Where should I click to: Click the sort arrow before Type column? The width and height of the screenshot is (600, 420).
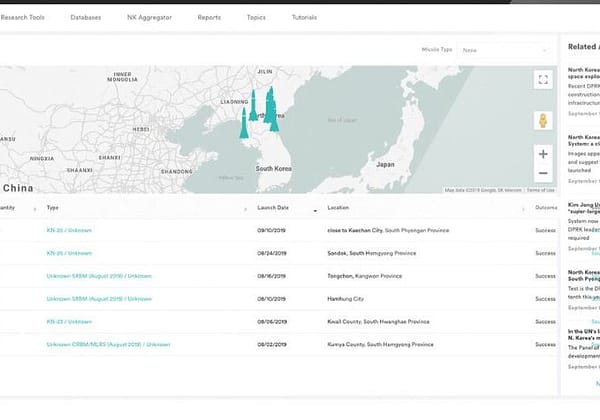[x=35, y=209]
